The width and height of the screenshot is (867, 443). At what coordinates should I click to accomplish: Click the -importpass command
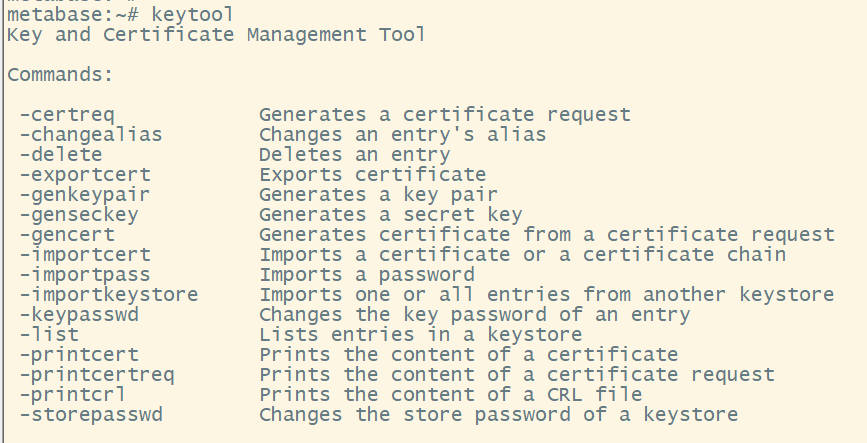pyautogui.click(x=83, y=275)
